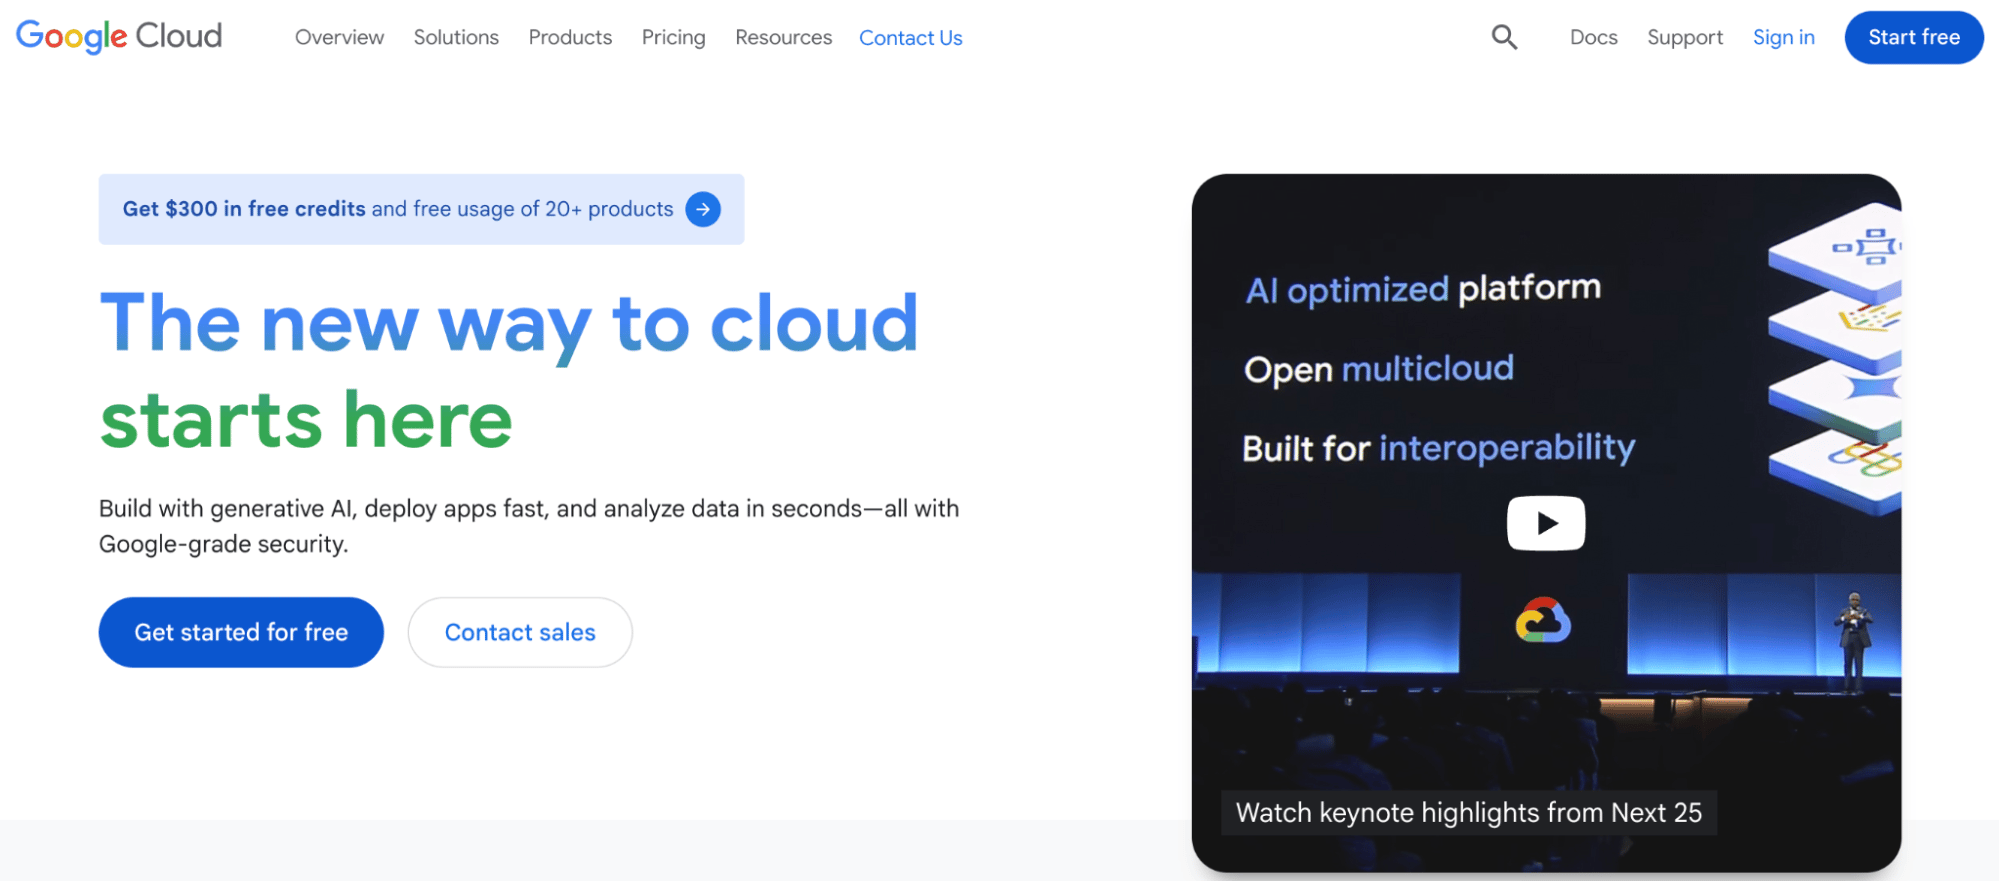Open the Resources menu
This screenshot has width=1999, height=882.
783,37
